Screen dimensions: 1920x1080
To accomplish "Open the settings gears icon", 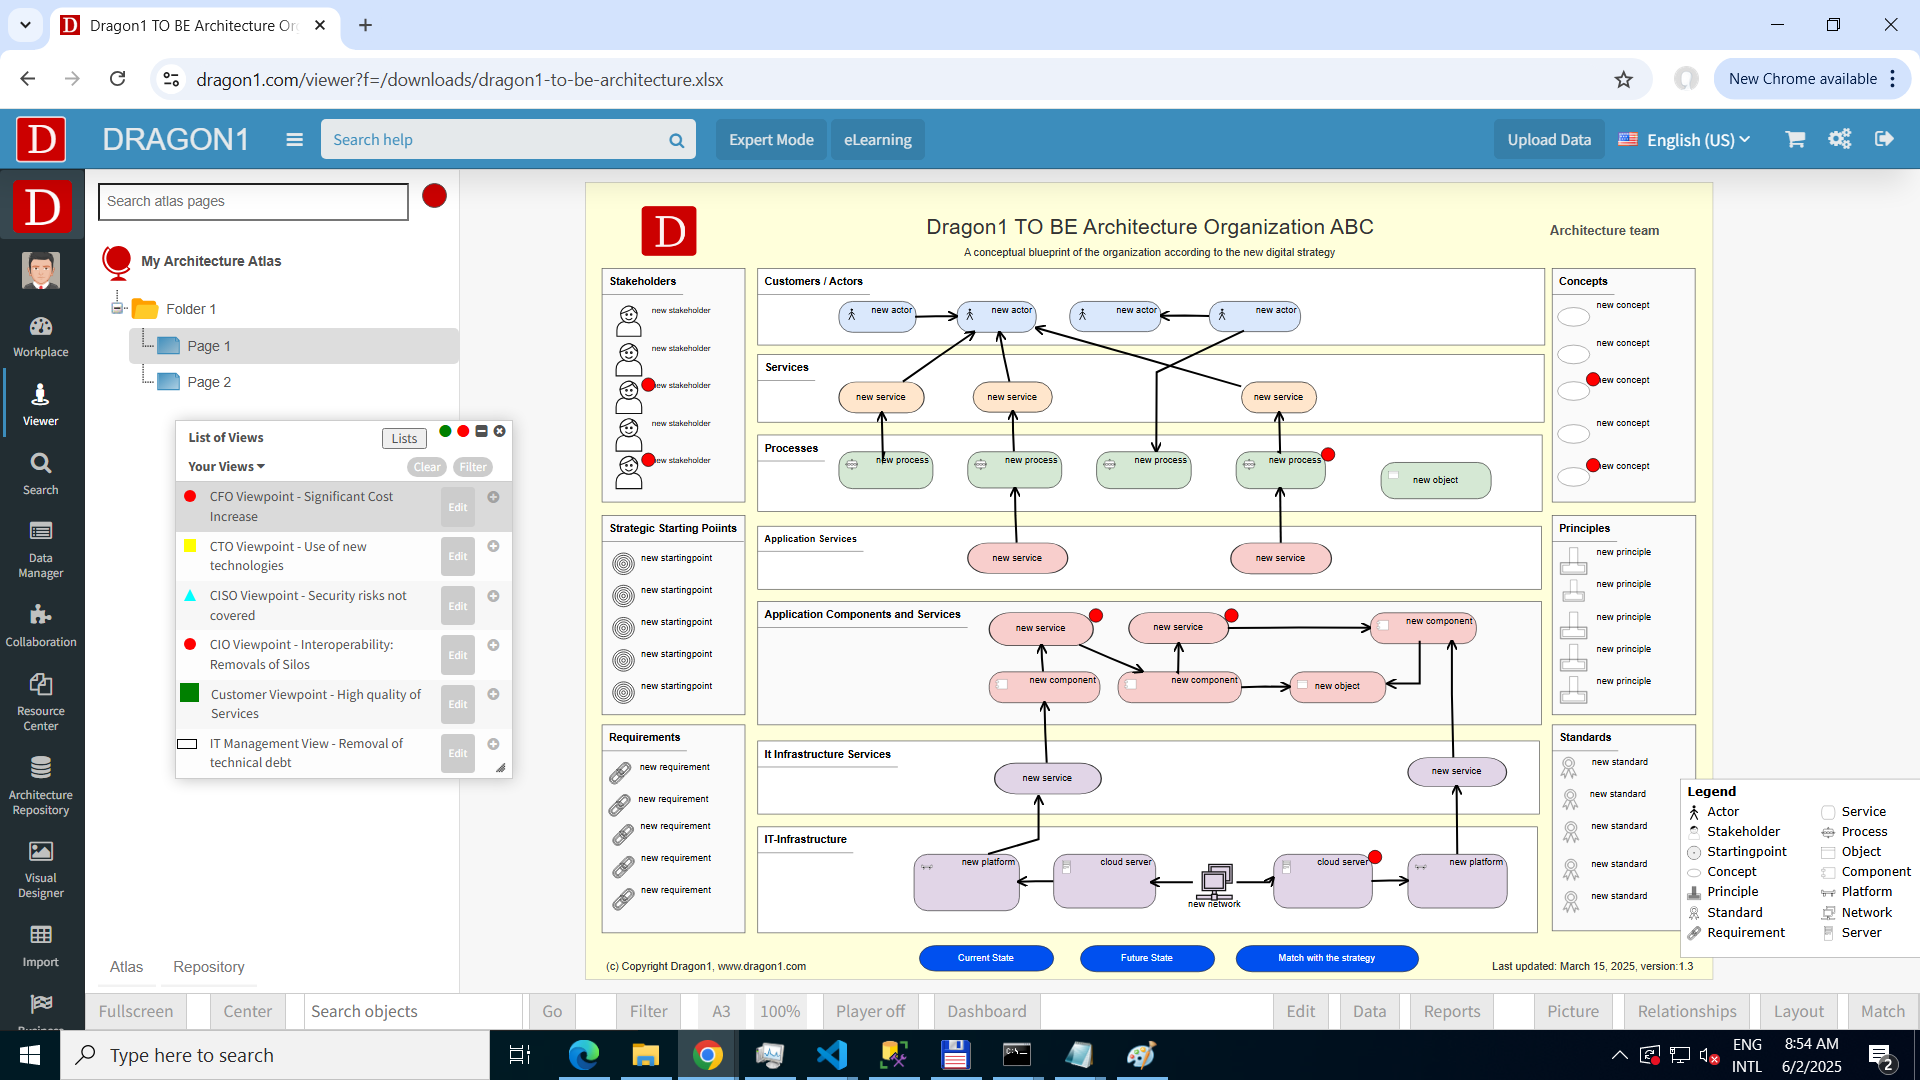I will (x=1840, y=139).
